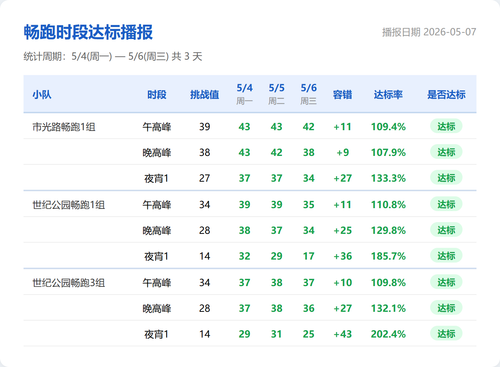The image size is (500, 367).
Task: Click the 107.9% 达标率 value
Action: click(388, 152)
